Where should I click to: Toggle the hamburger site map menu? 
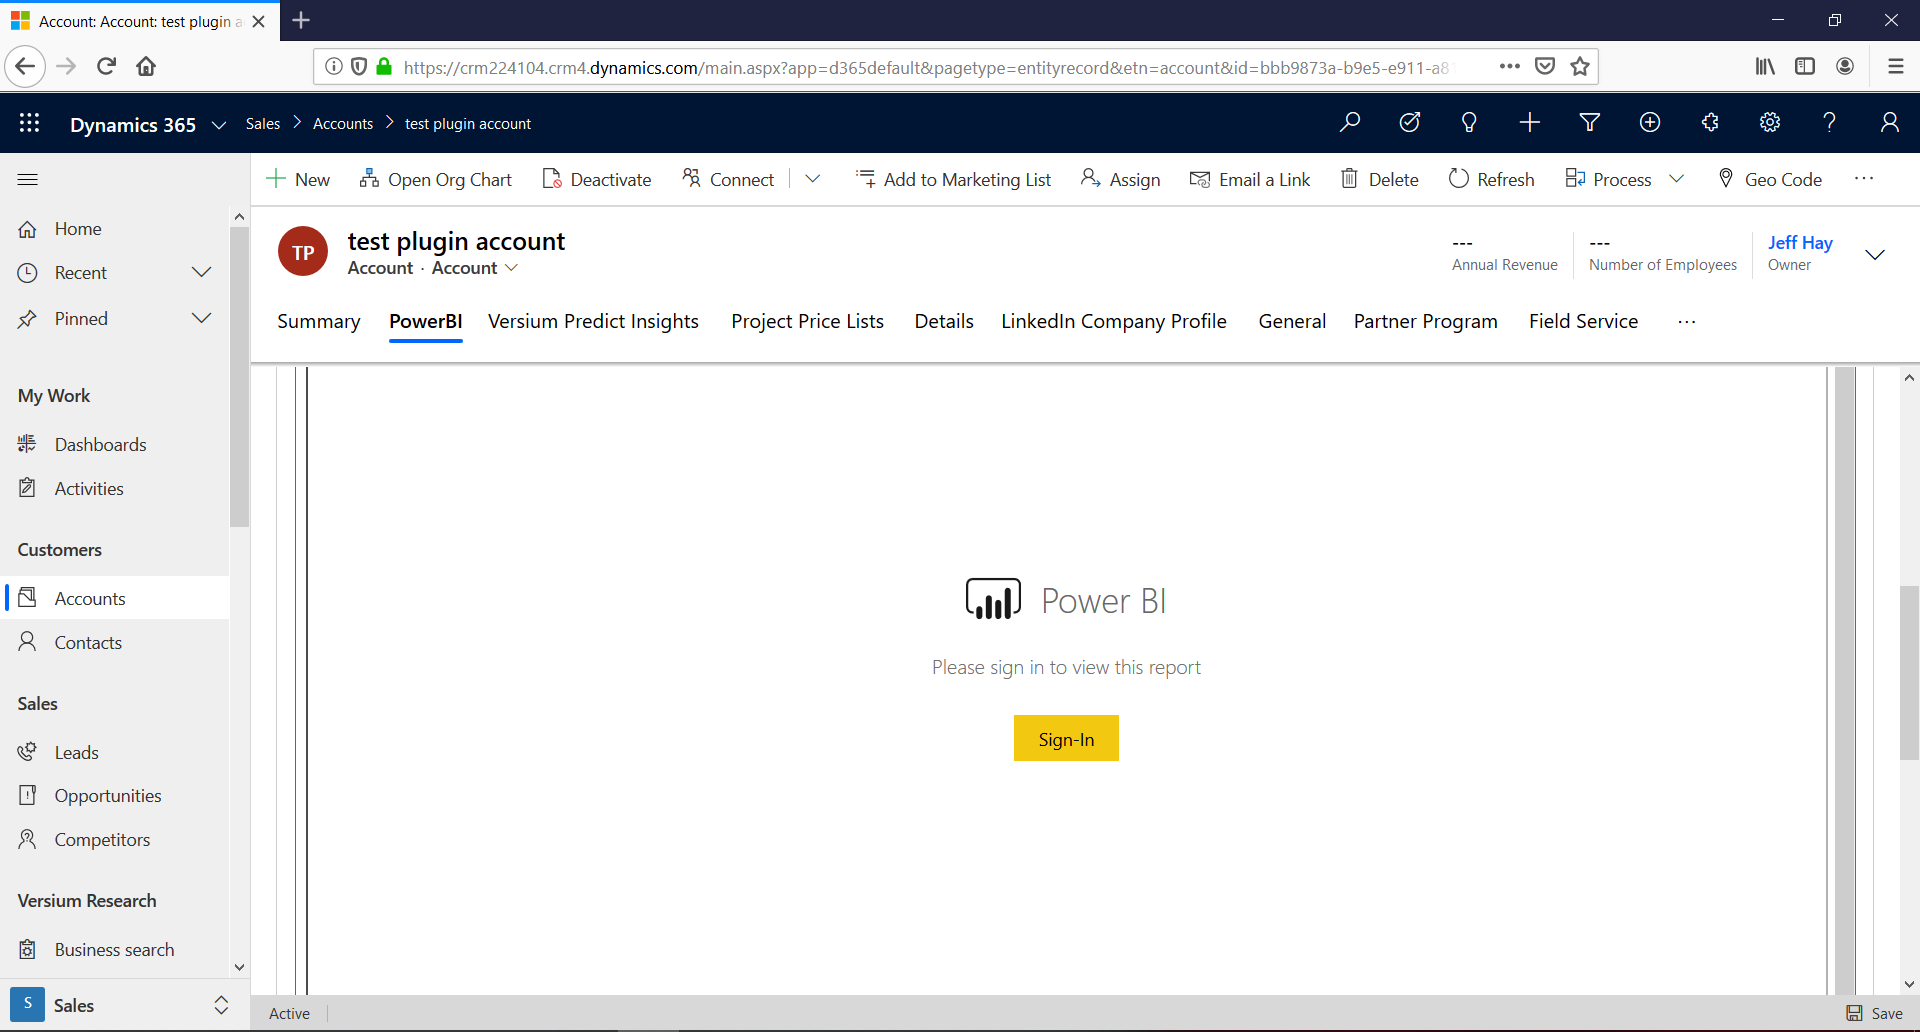tap(28, 180)
